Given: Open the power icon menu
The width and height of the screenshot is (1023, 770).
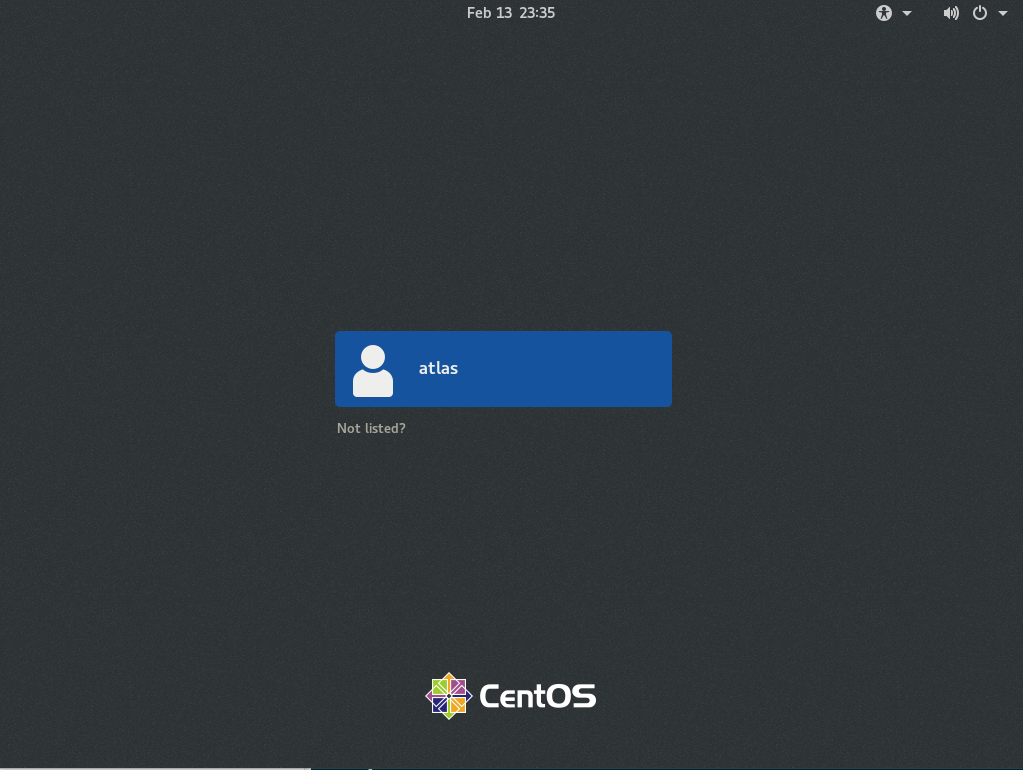Looking at the screenshot, I should pos(979,13).
